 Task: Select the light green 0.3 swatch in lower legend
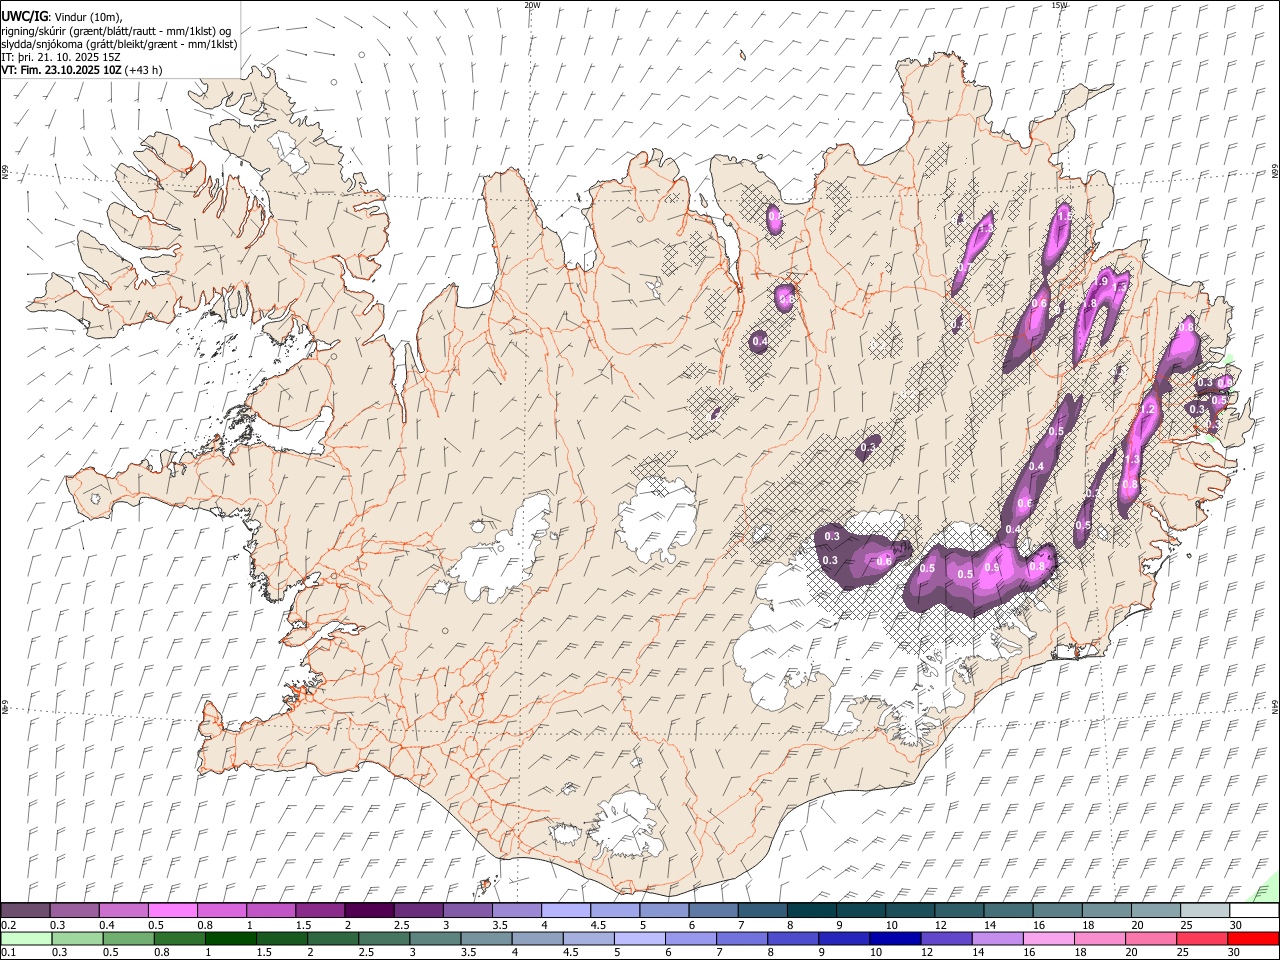pos(78,939)
